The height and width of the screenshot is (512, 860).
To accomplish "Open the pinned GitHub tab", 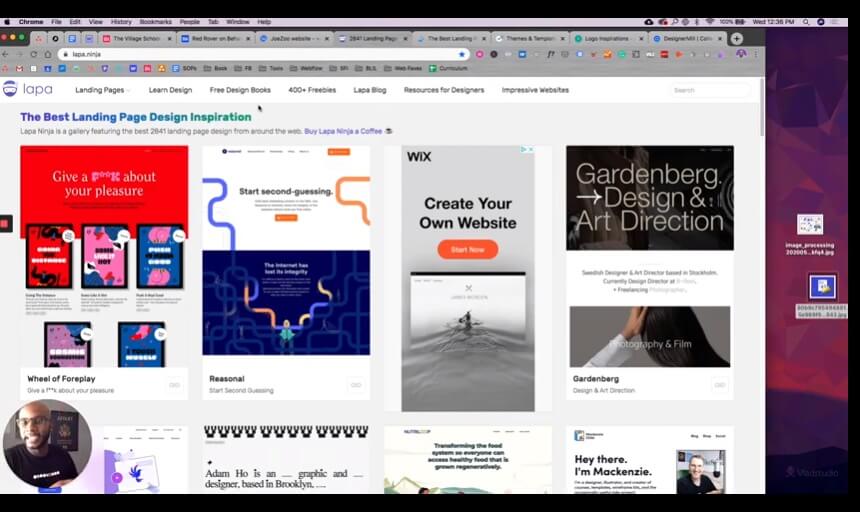I will point(55,38).
